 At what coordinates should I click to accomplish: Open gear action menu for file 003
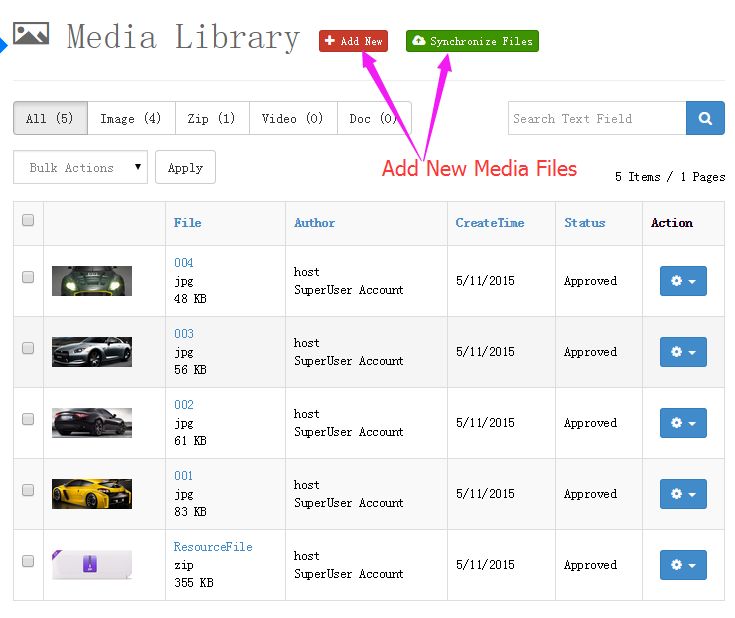pos(683,352)
